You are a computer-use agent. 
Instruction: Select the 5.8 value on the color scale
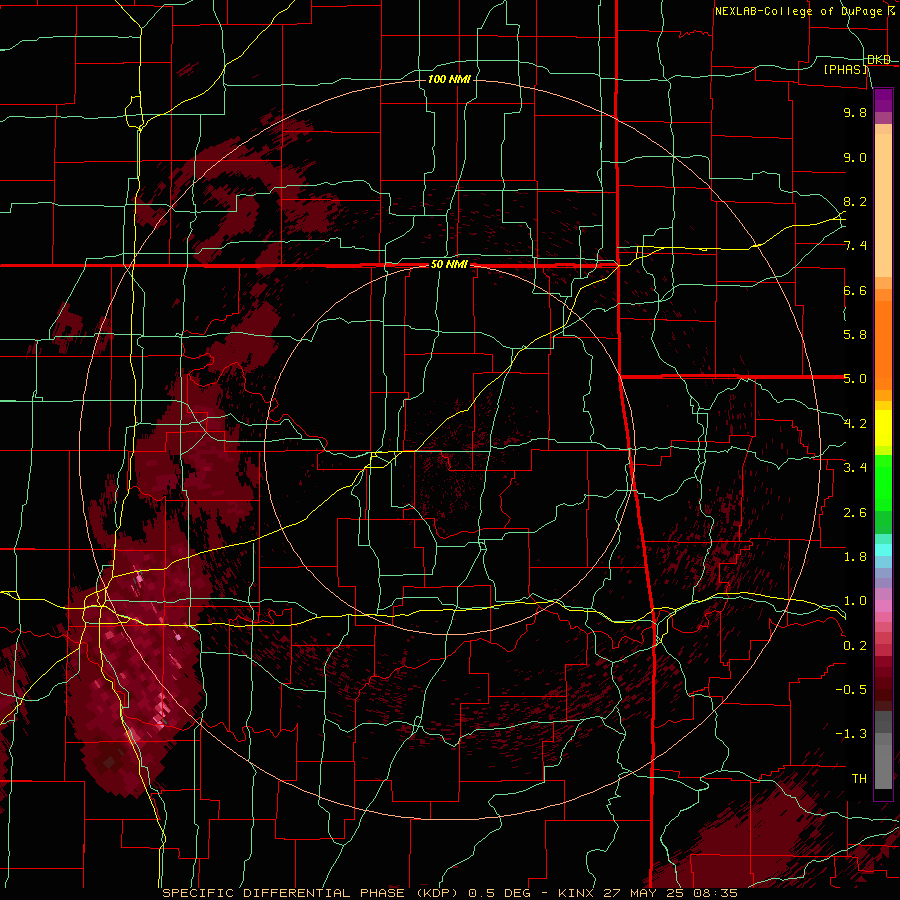tap(855, 335)
